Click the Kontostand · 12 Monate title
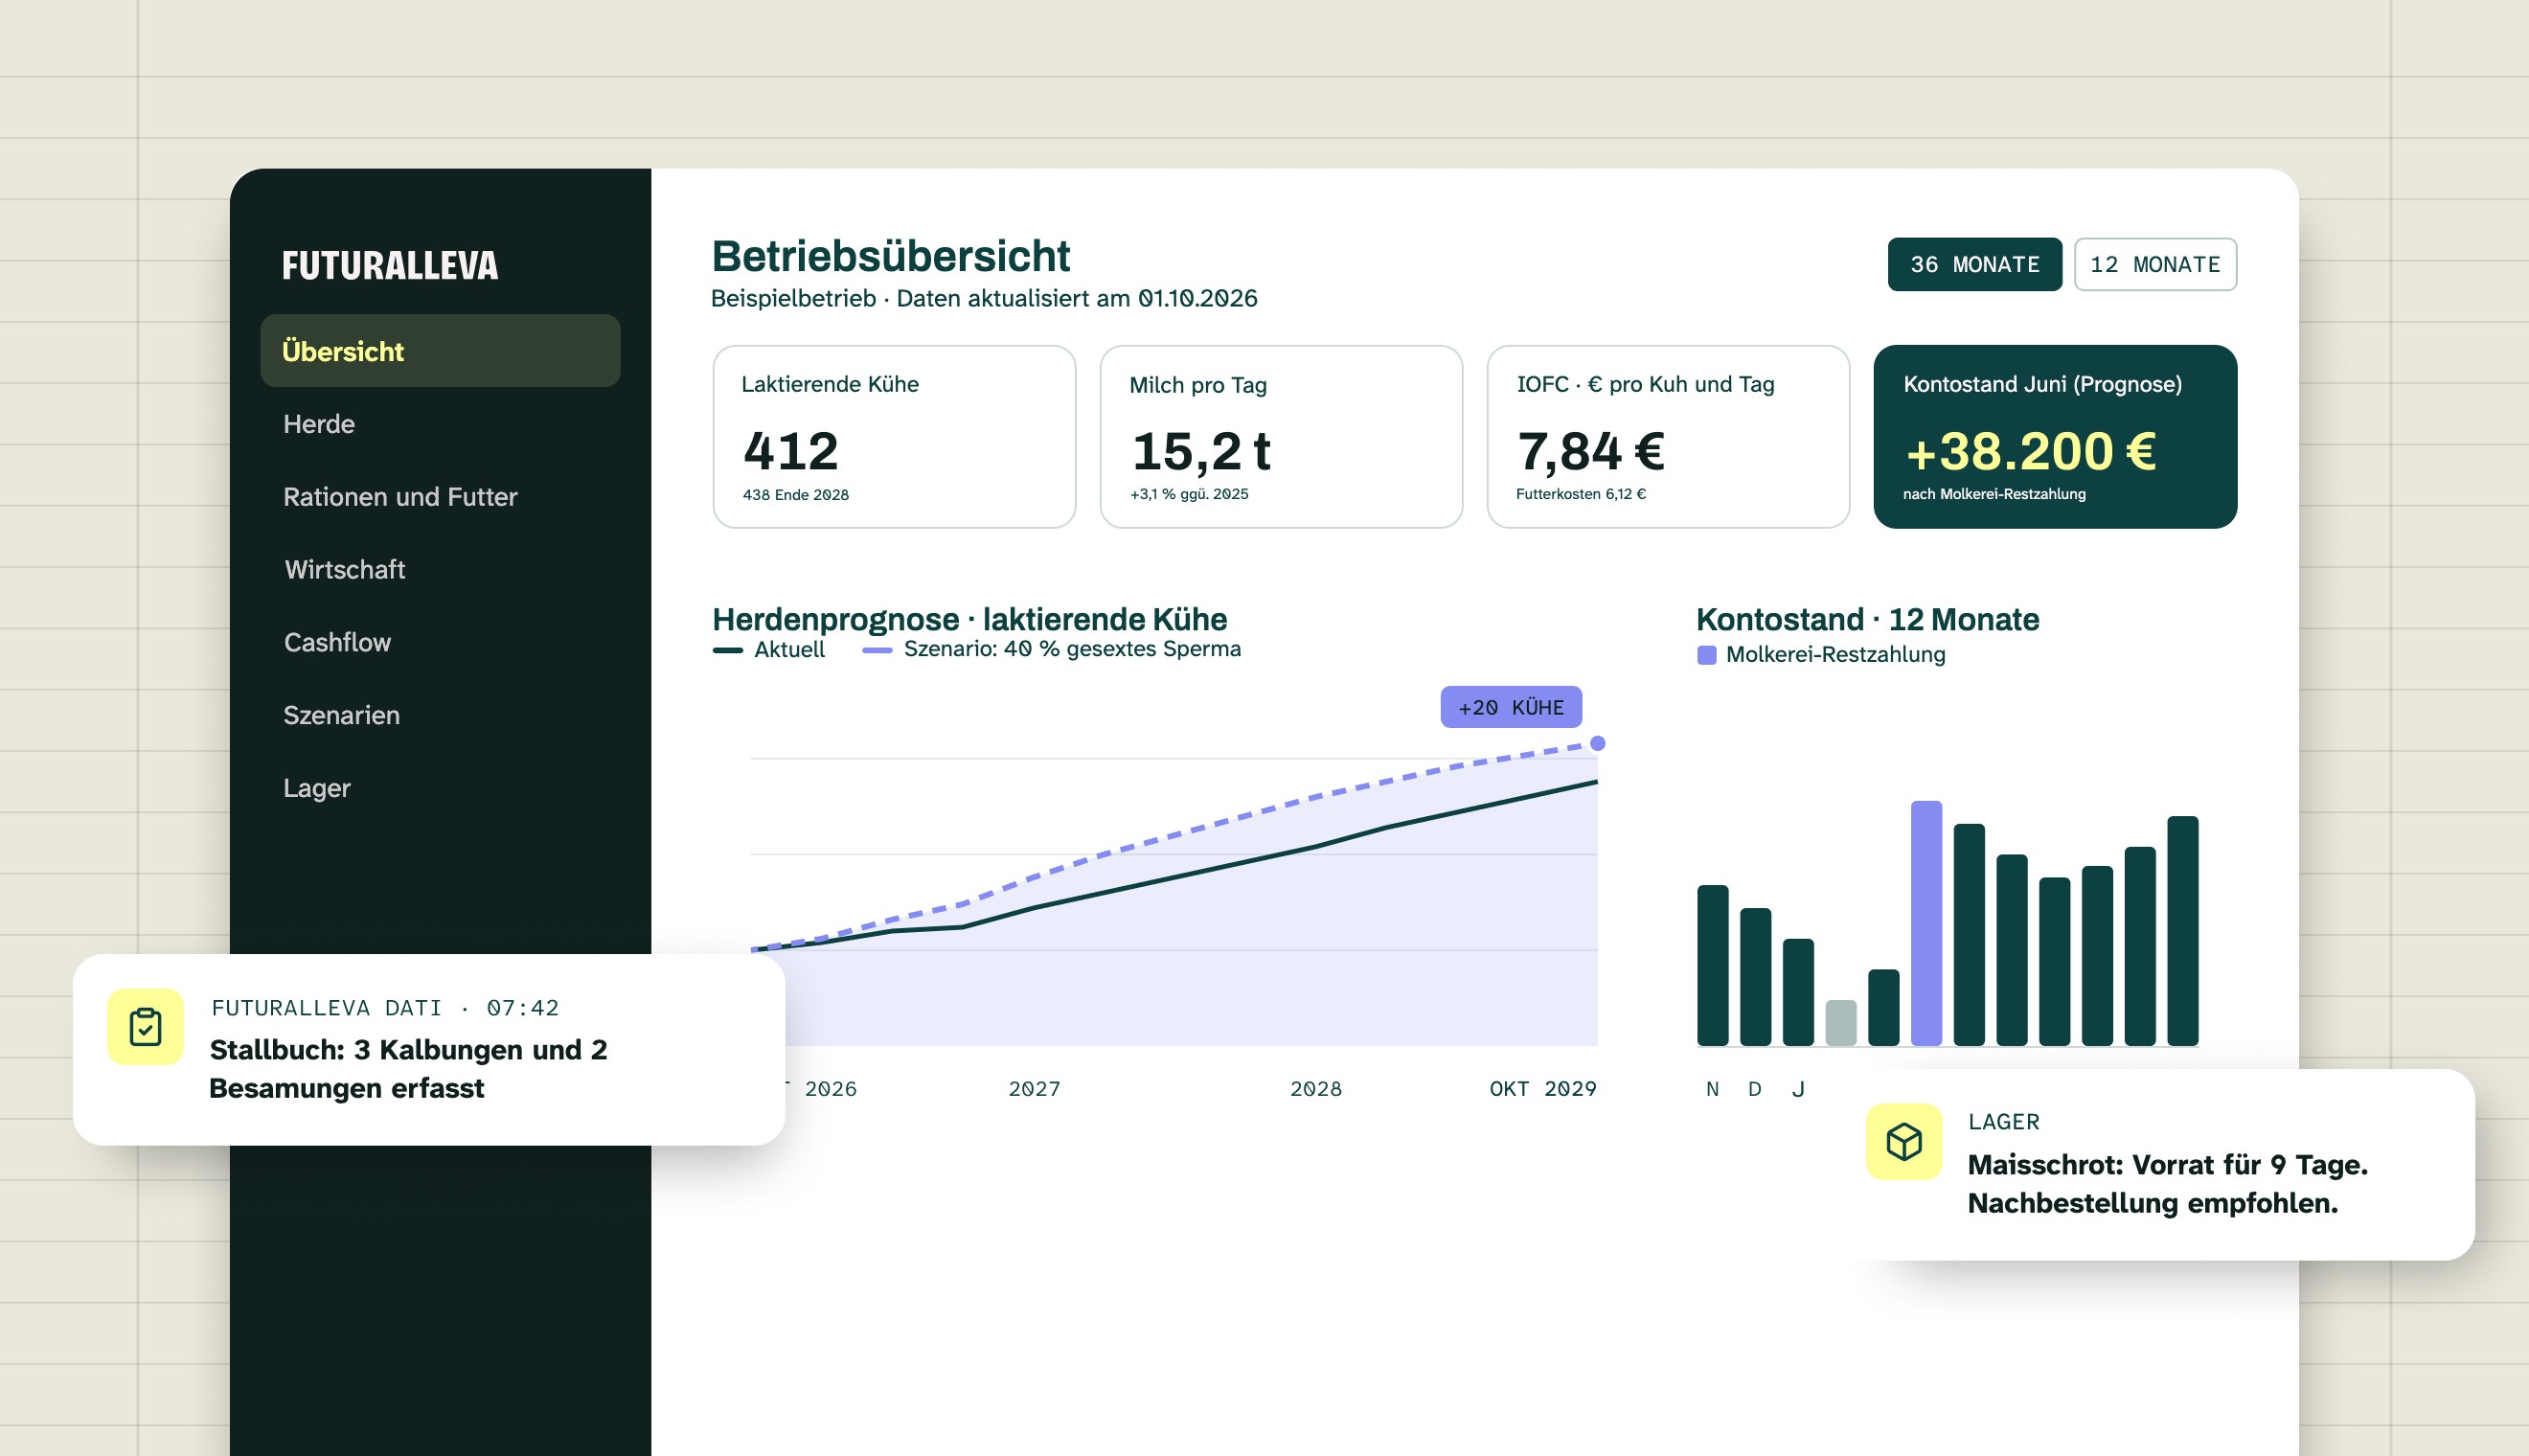 coord(1867,619)
